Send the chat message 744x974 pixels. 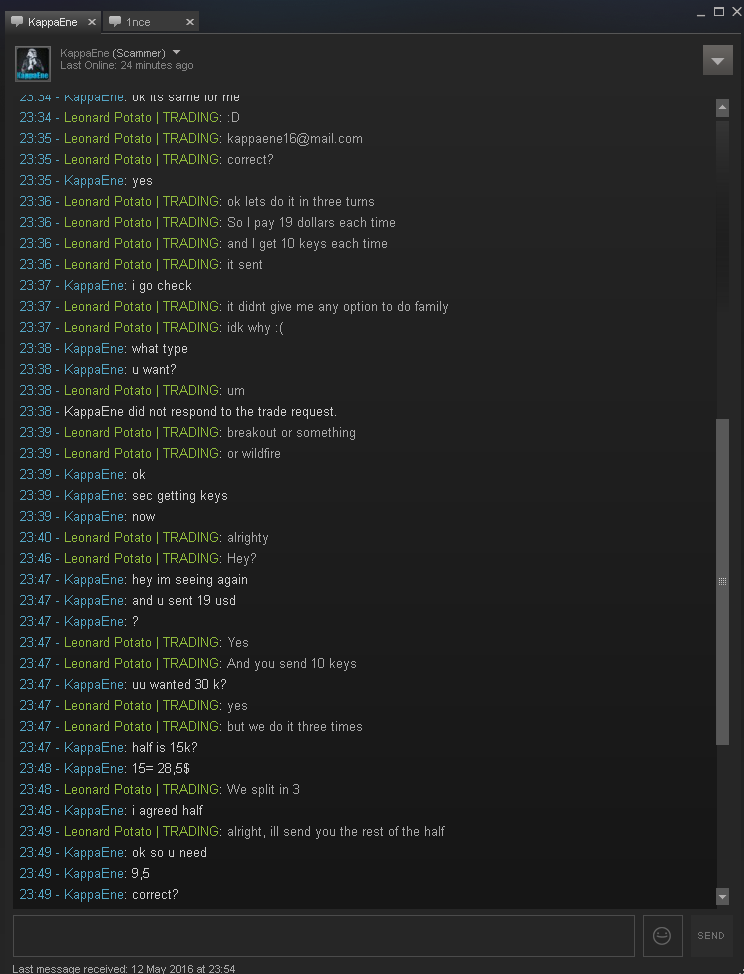[711, 935]
